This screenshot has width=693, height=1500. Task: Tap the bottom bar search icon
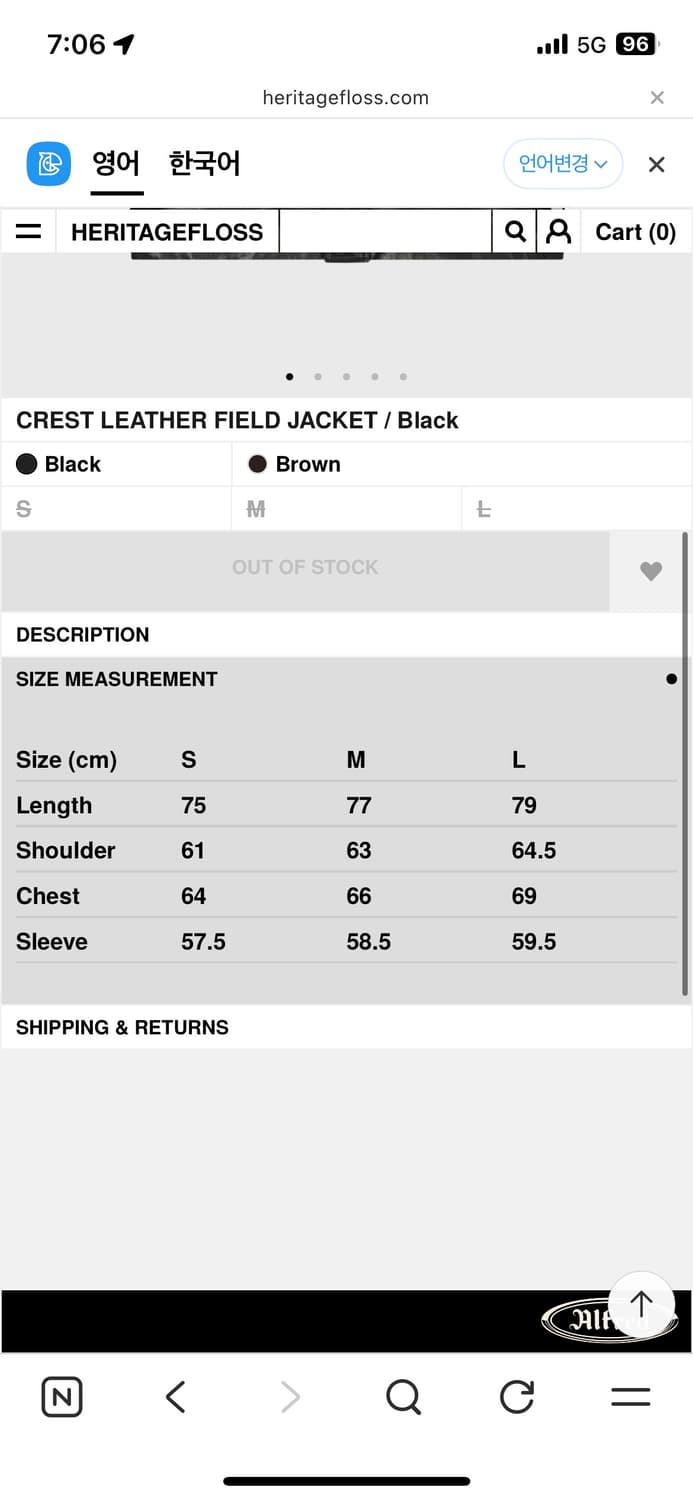point(403,1396)
